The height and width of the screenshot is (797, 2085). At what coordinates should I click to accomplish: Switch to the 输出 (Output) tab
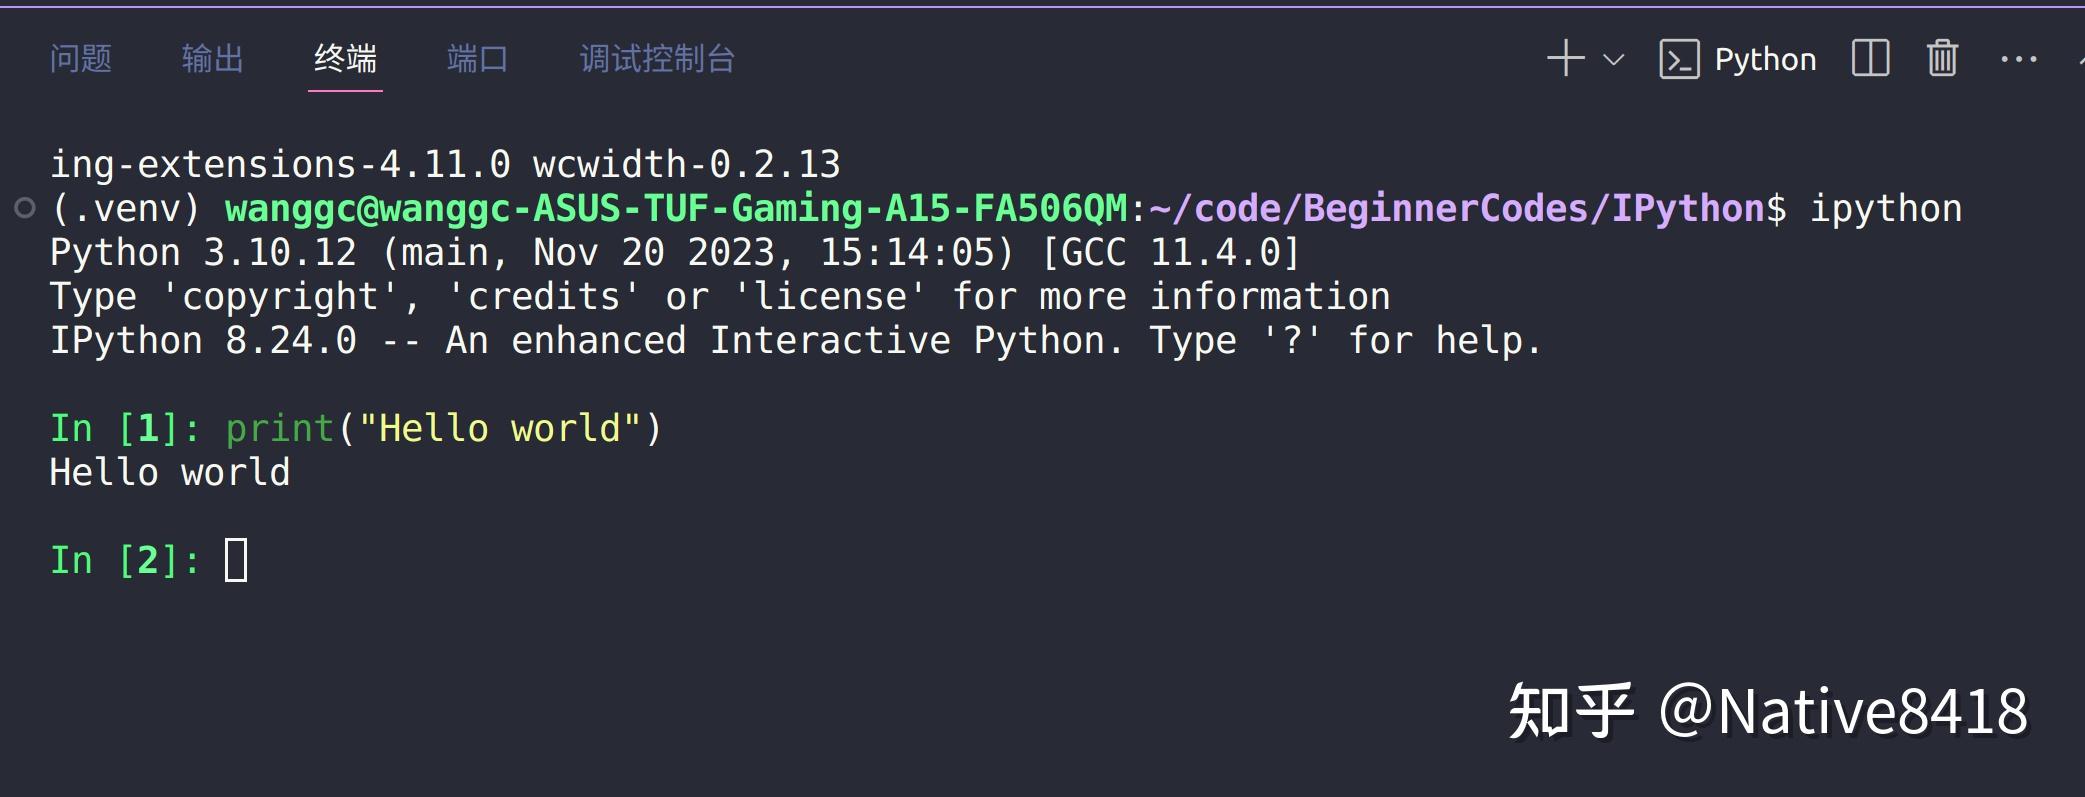[x=212, y=59]
